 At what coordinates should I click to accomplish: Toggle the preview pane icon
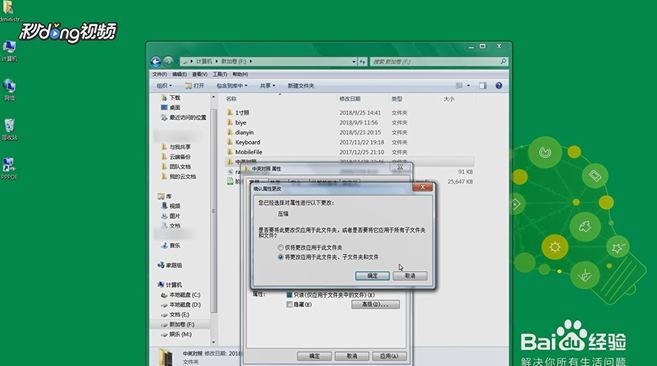pyautogui.click(x=483, y=86)
